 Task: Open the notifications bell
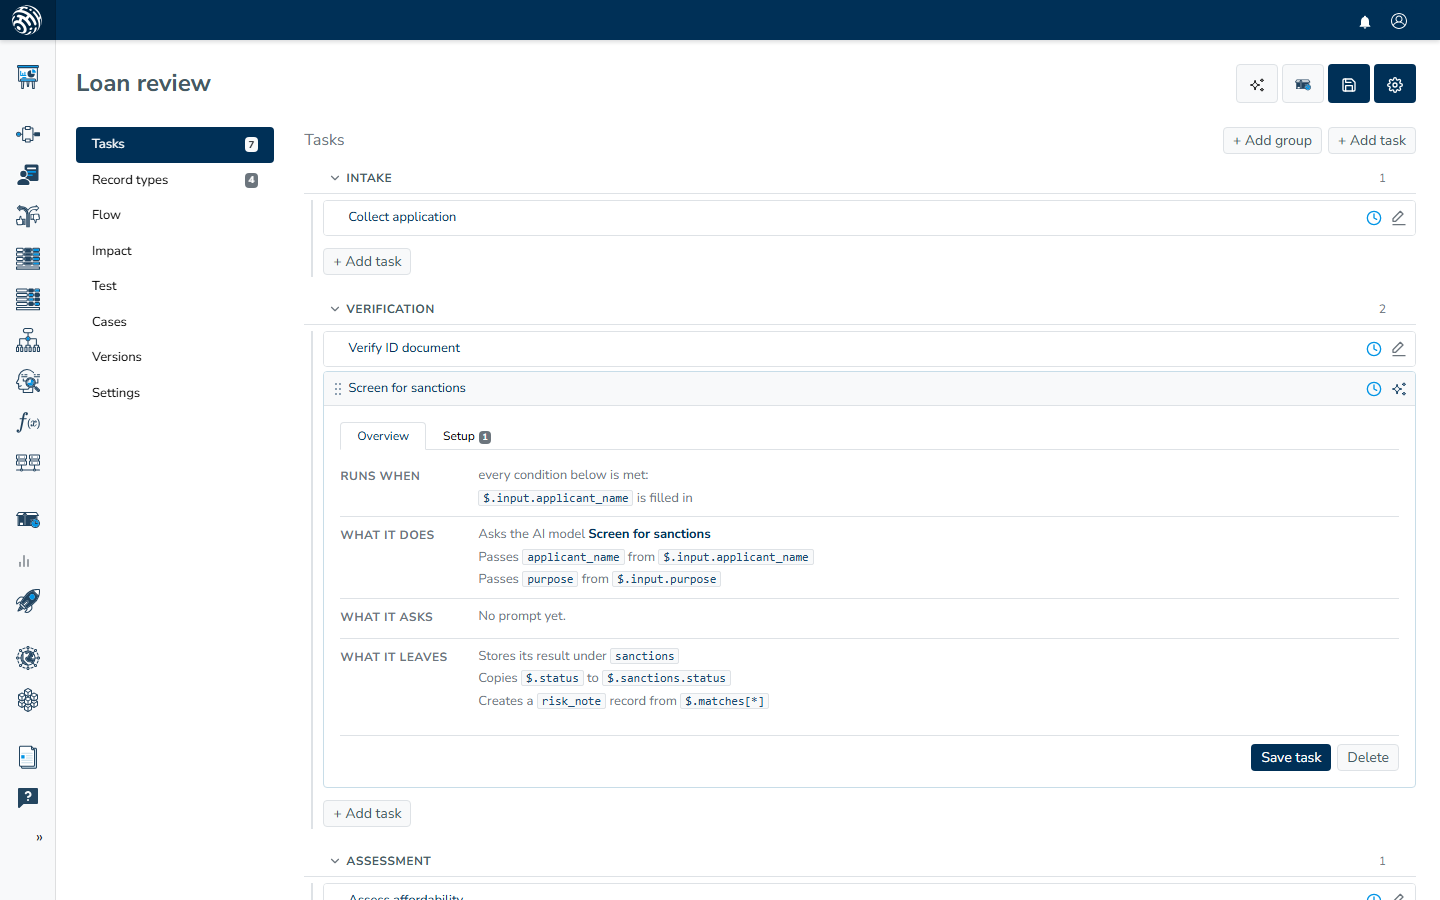coord(1365,21)
